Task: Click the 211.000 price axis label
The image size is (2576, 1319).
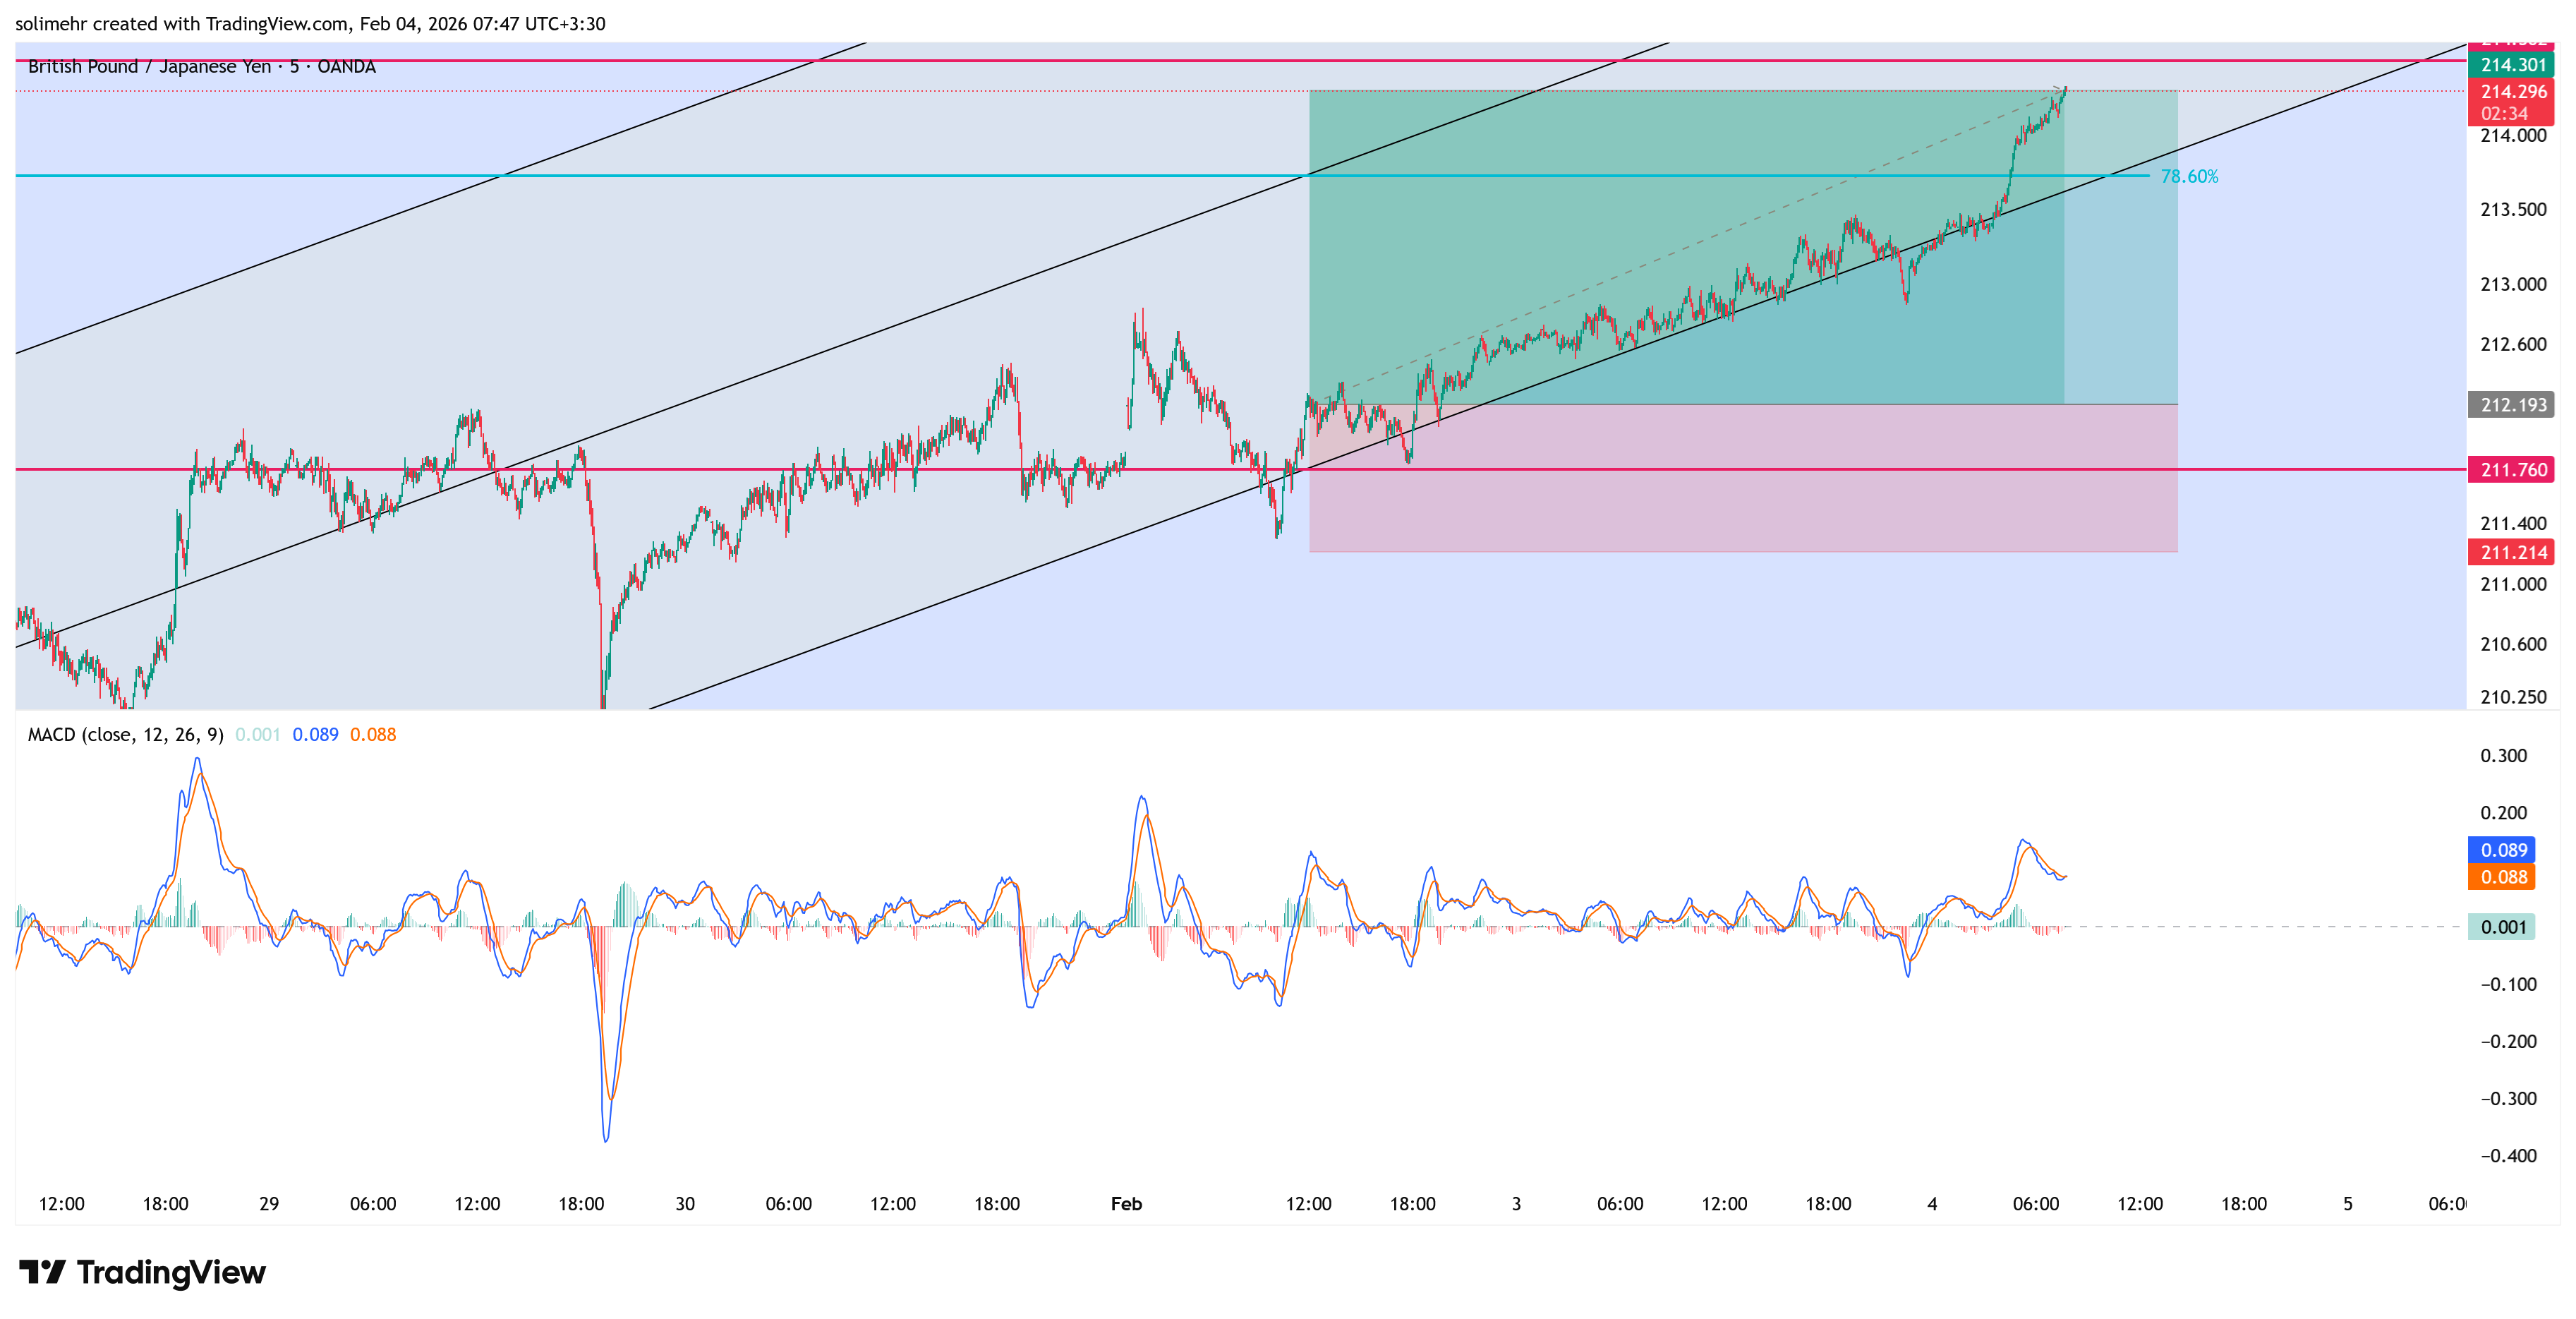Action: pos(2513,585)
